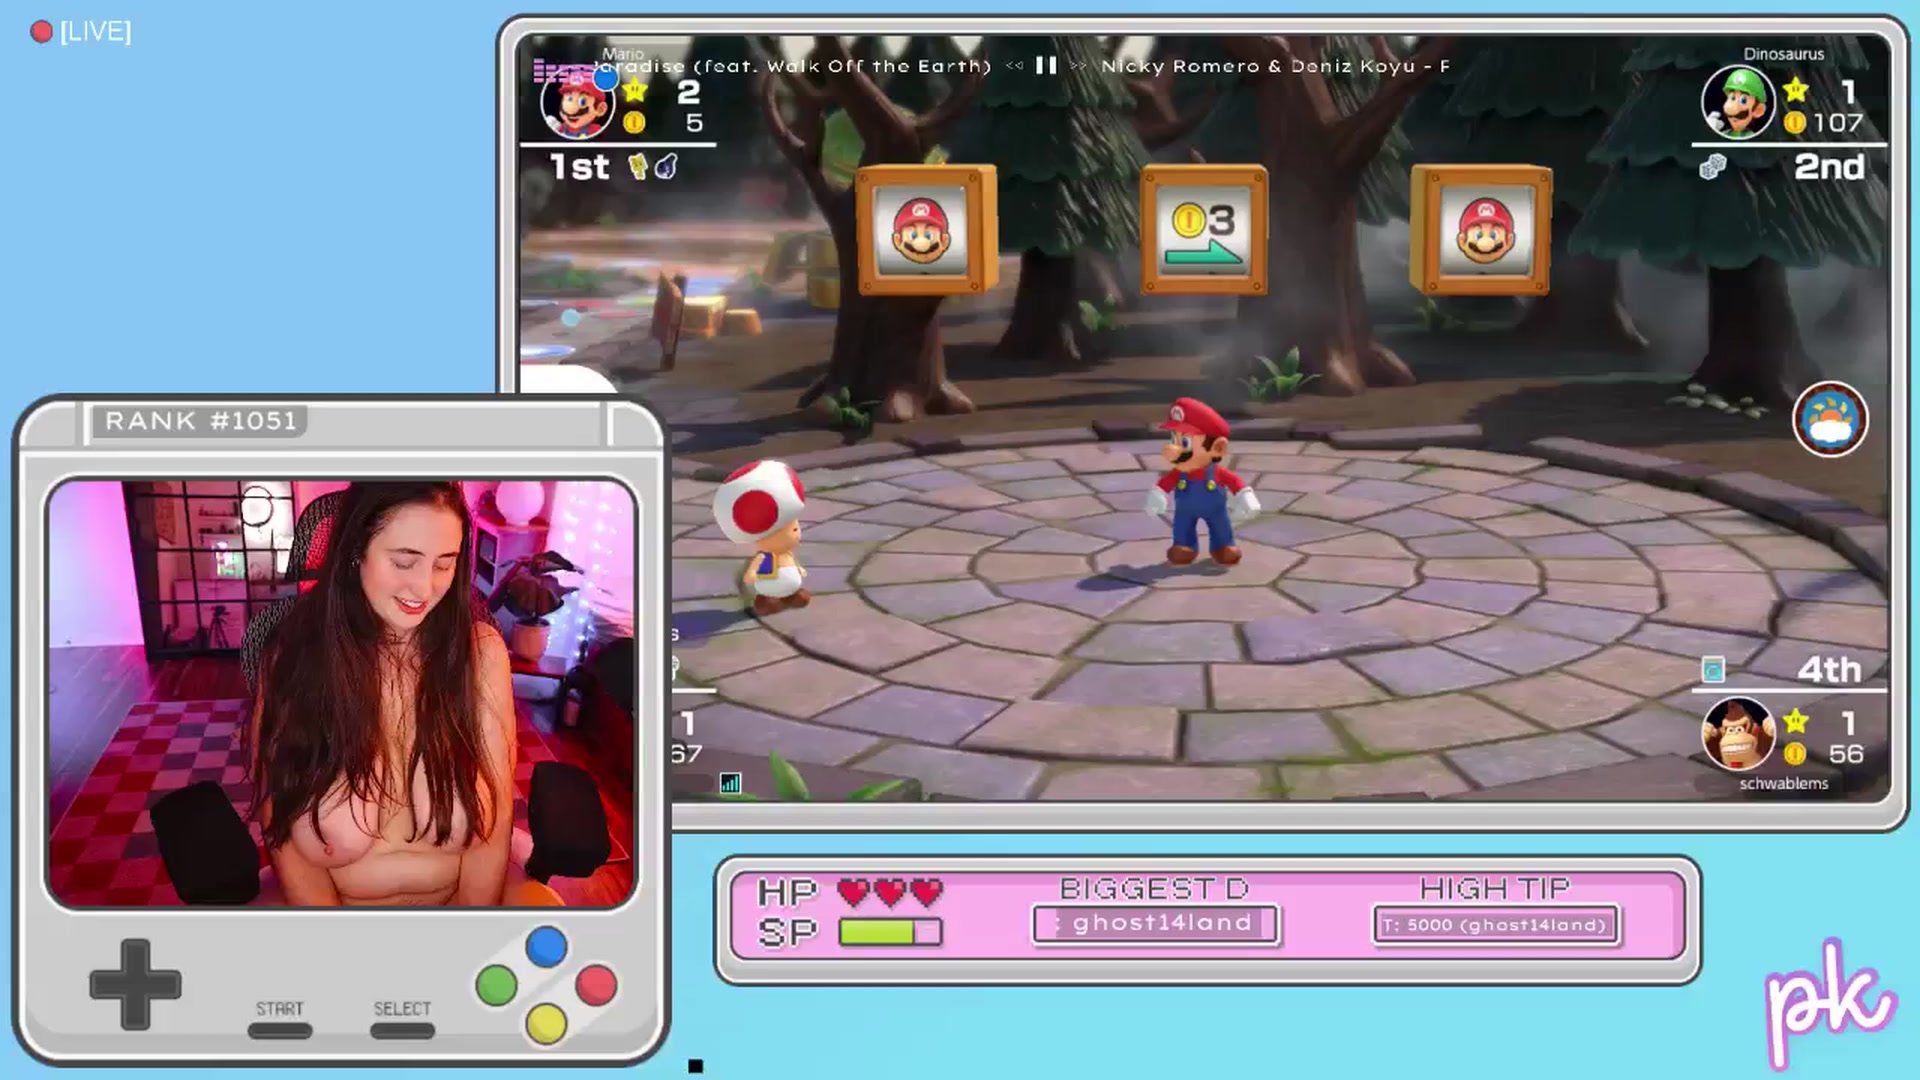Pause the music with pause button
The height and width of the screenshot is (1080, 1920).
click(1046, 66)
